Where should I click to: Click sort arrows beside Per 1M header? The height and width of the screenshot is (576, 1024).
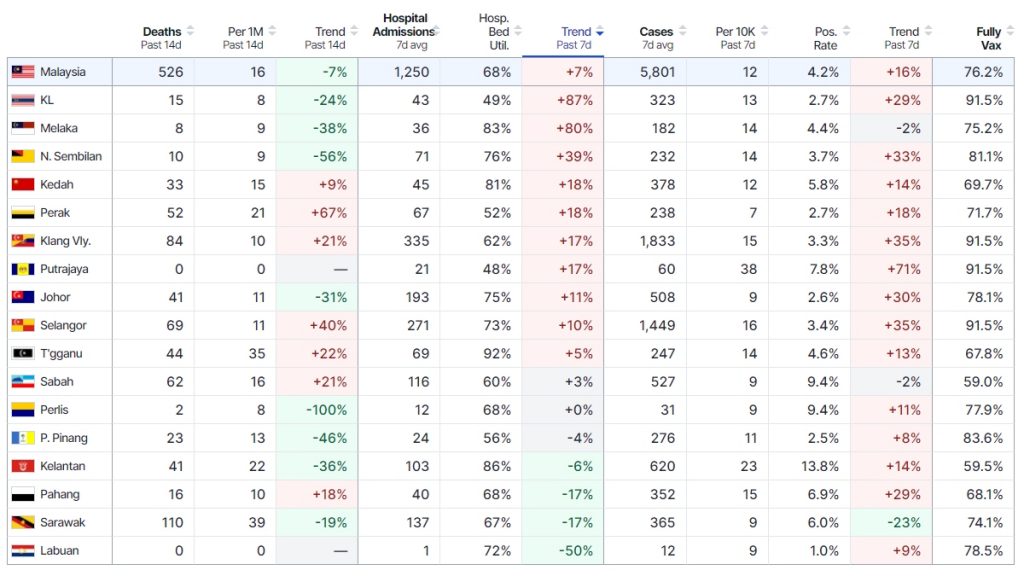[x=272, y=32]
